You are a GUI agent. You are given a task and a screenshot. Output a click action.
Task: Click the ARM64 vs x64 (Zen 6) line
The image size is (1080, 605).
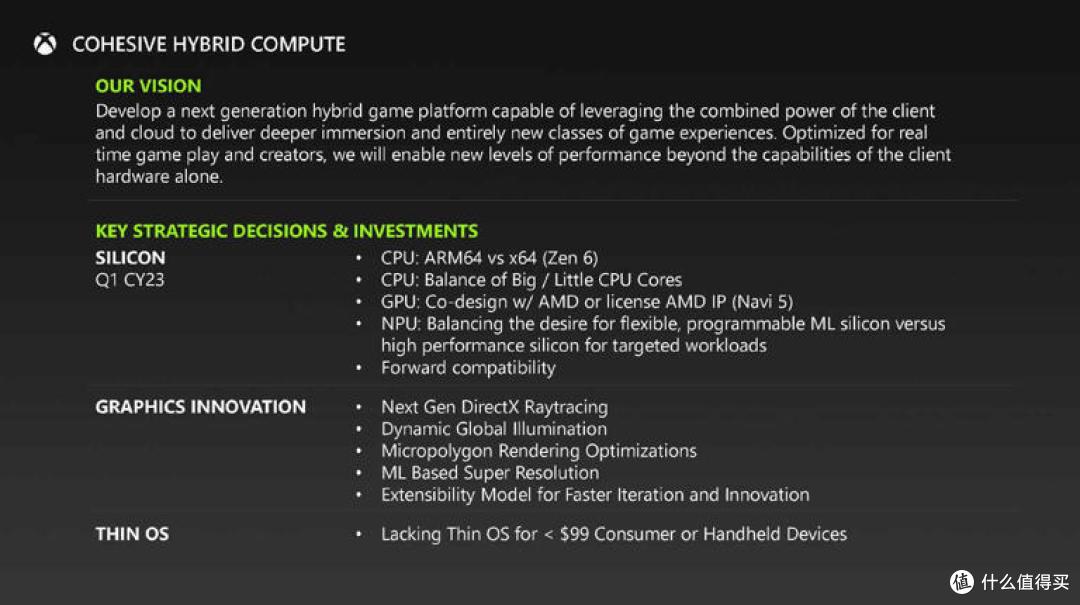(x=489, y=258)
